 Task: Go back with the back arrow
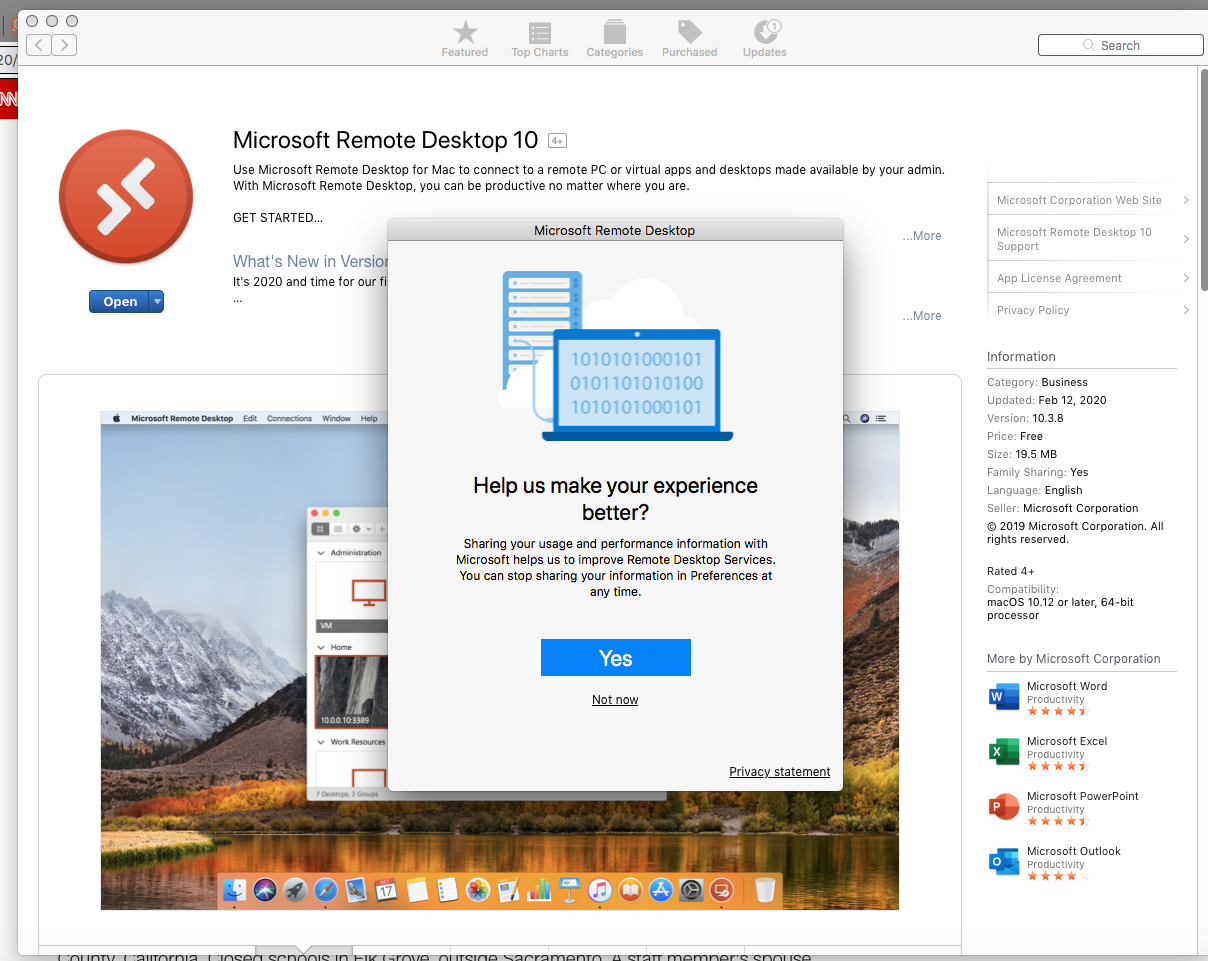pos(39,44)
